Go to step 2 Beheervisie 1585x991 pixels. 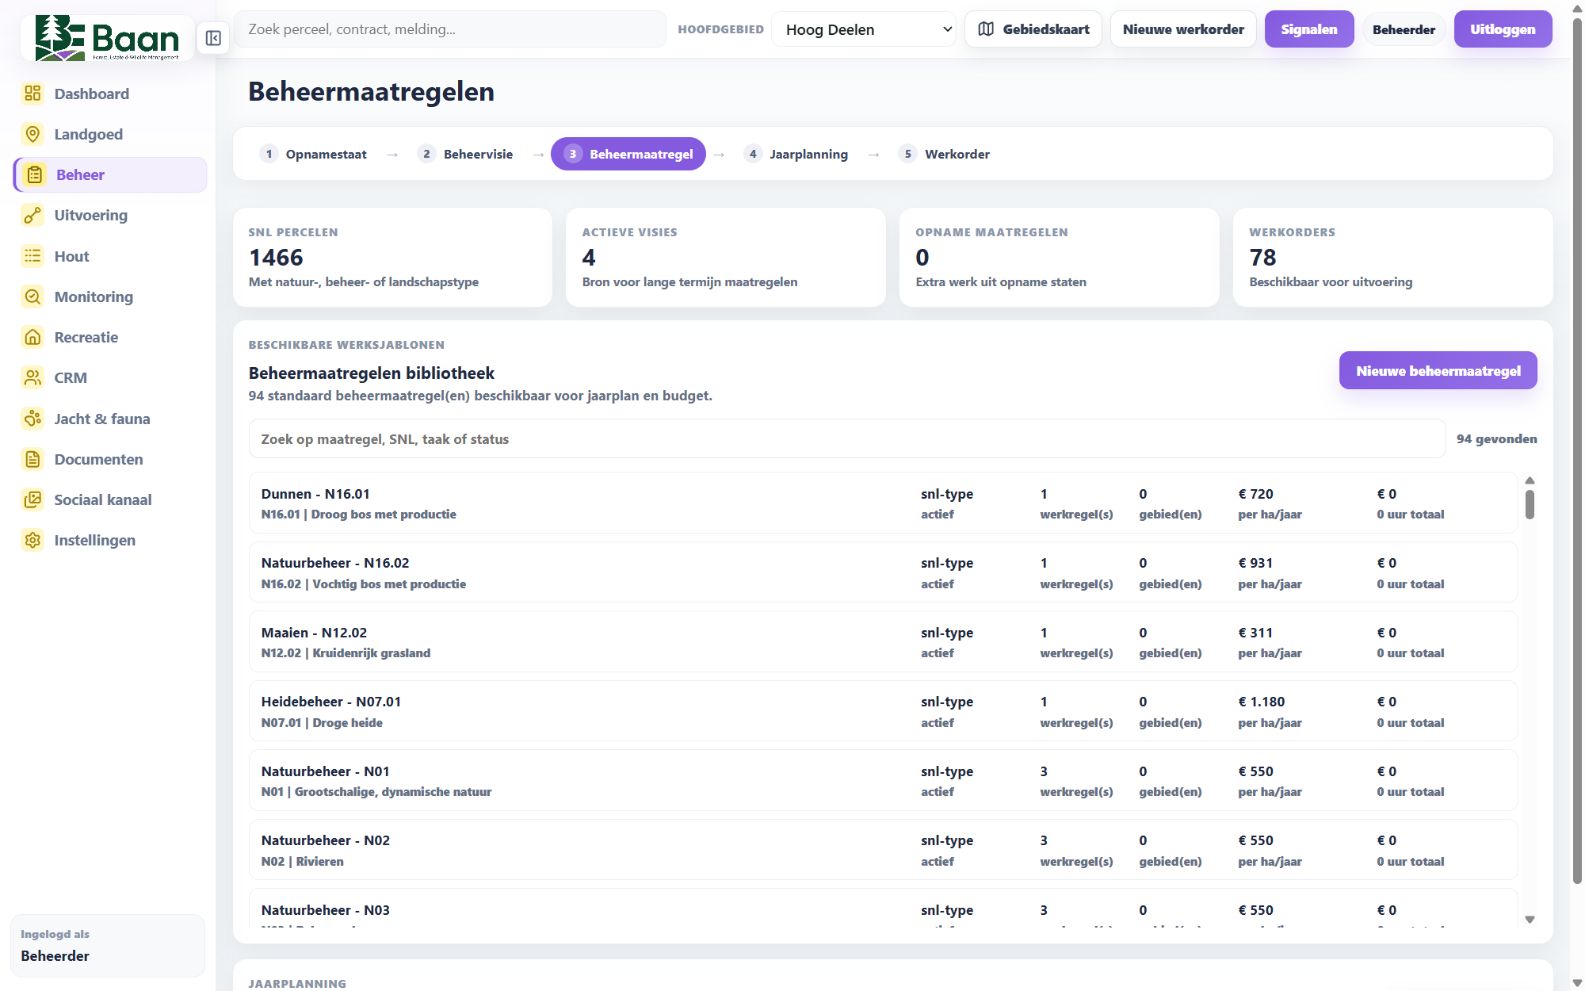[x=466, y=154]
